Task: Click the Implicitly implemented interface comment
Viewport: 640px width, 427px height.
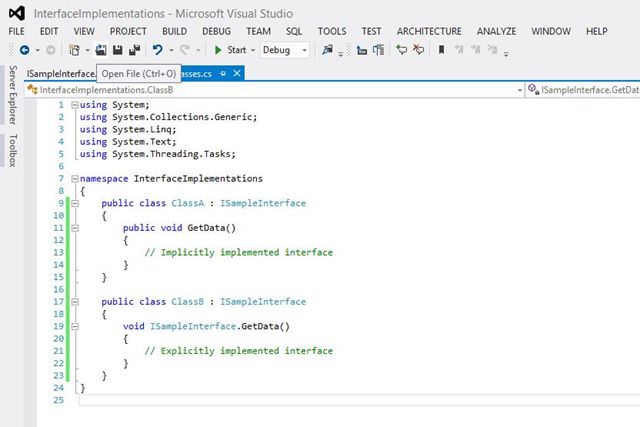Action: (x=239, y=253)
